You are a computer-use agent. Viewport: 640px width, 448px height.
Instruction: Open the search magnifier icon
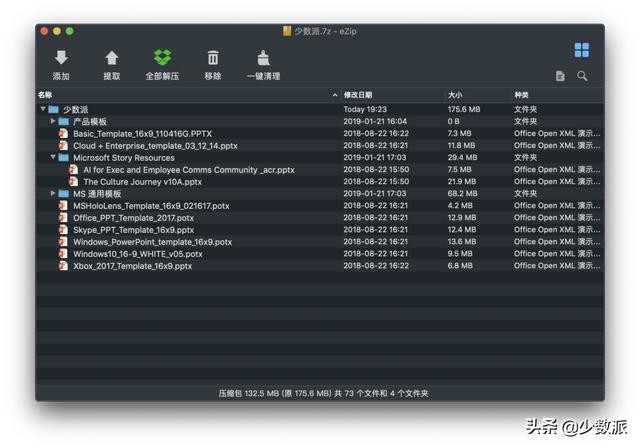point(582,76)
